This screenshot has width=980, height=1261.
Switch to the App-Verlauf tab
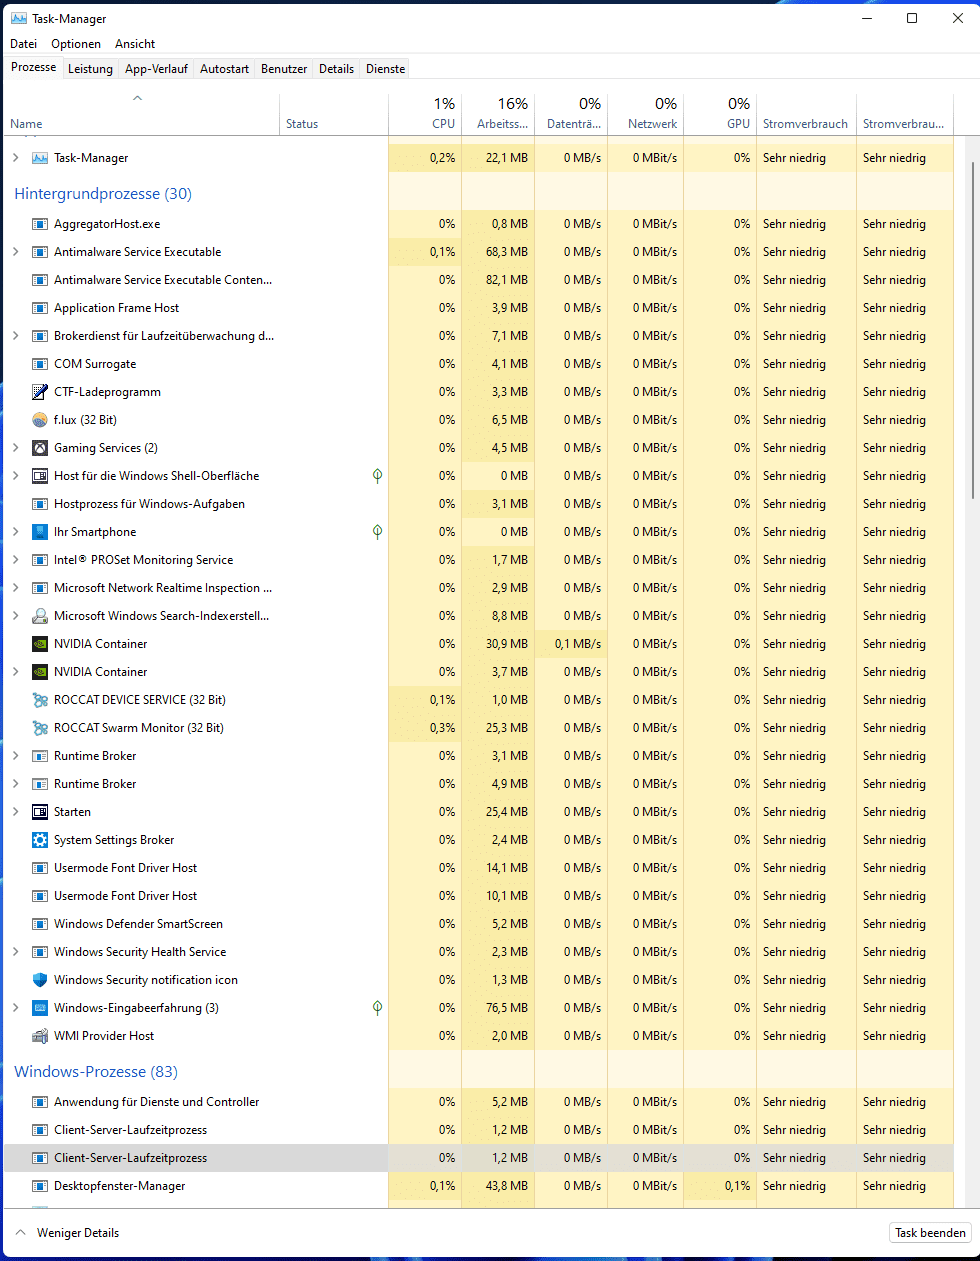[x=156, y=69]
